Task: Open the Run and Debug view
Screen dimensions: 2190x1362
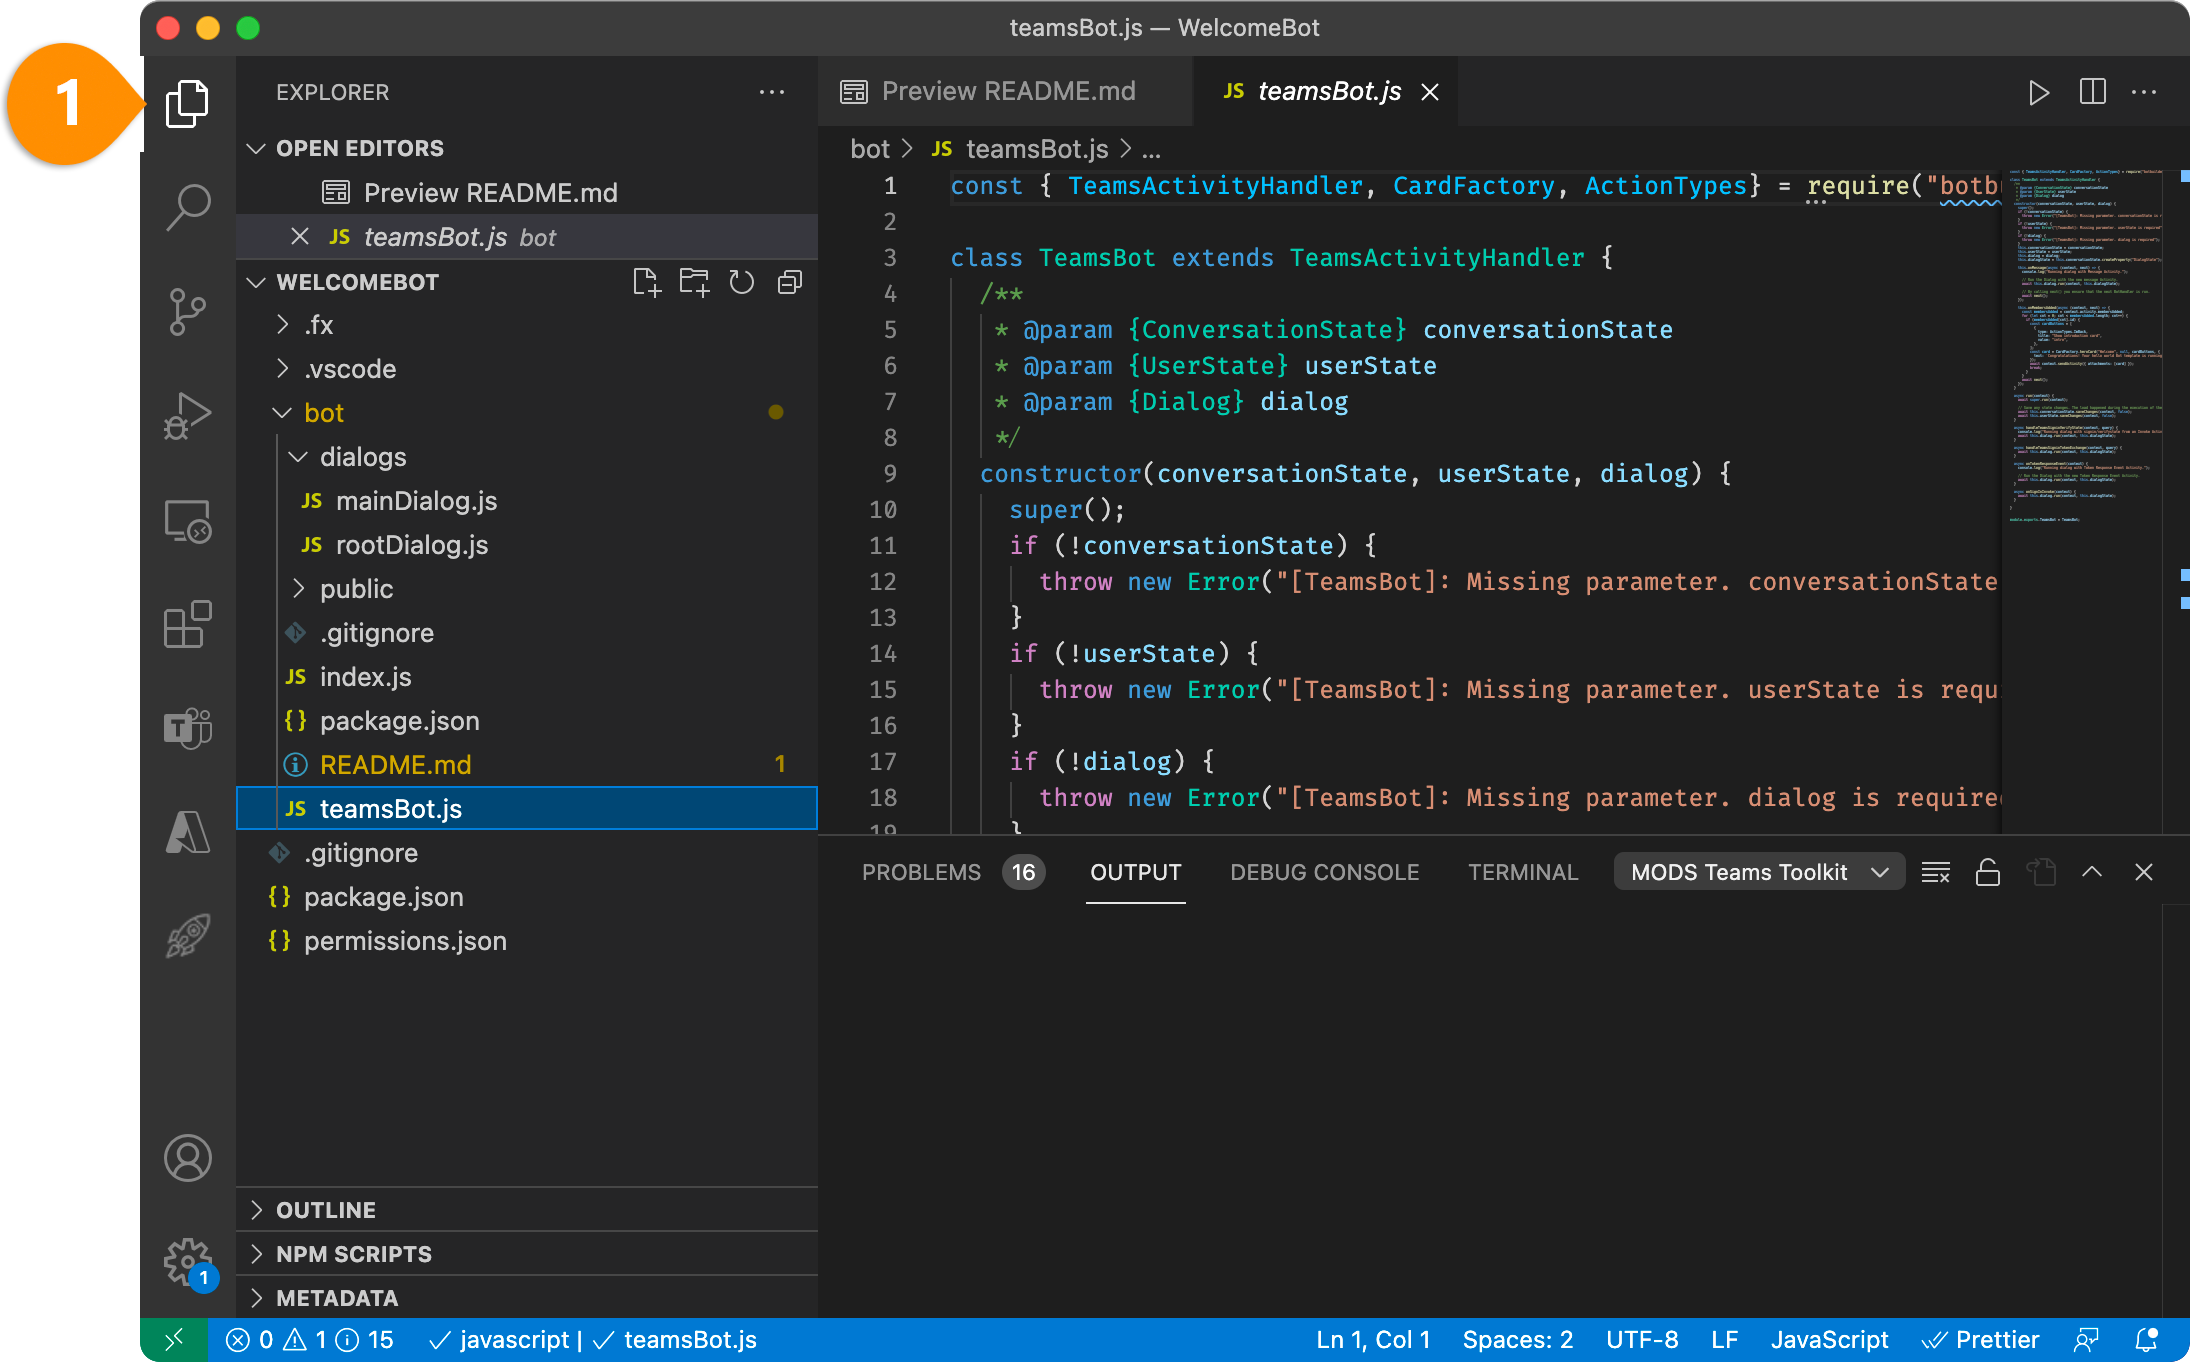Action: point(187,416)
